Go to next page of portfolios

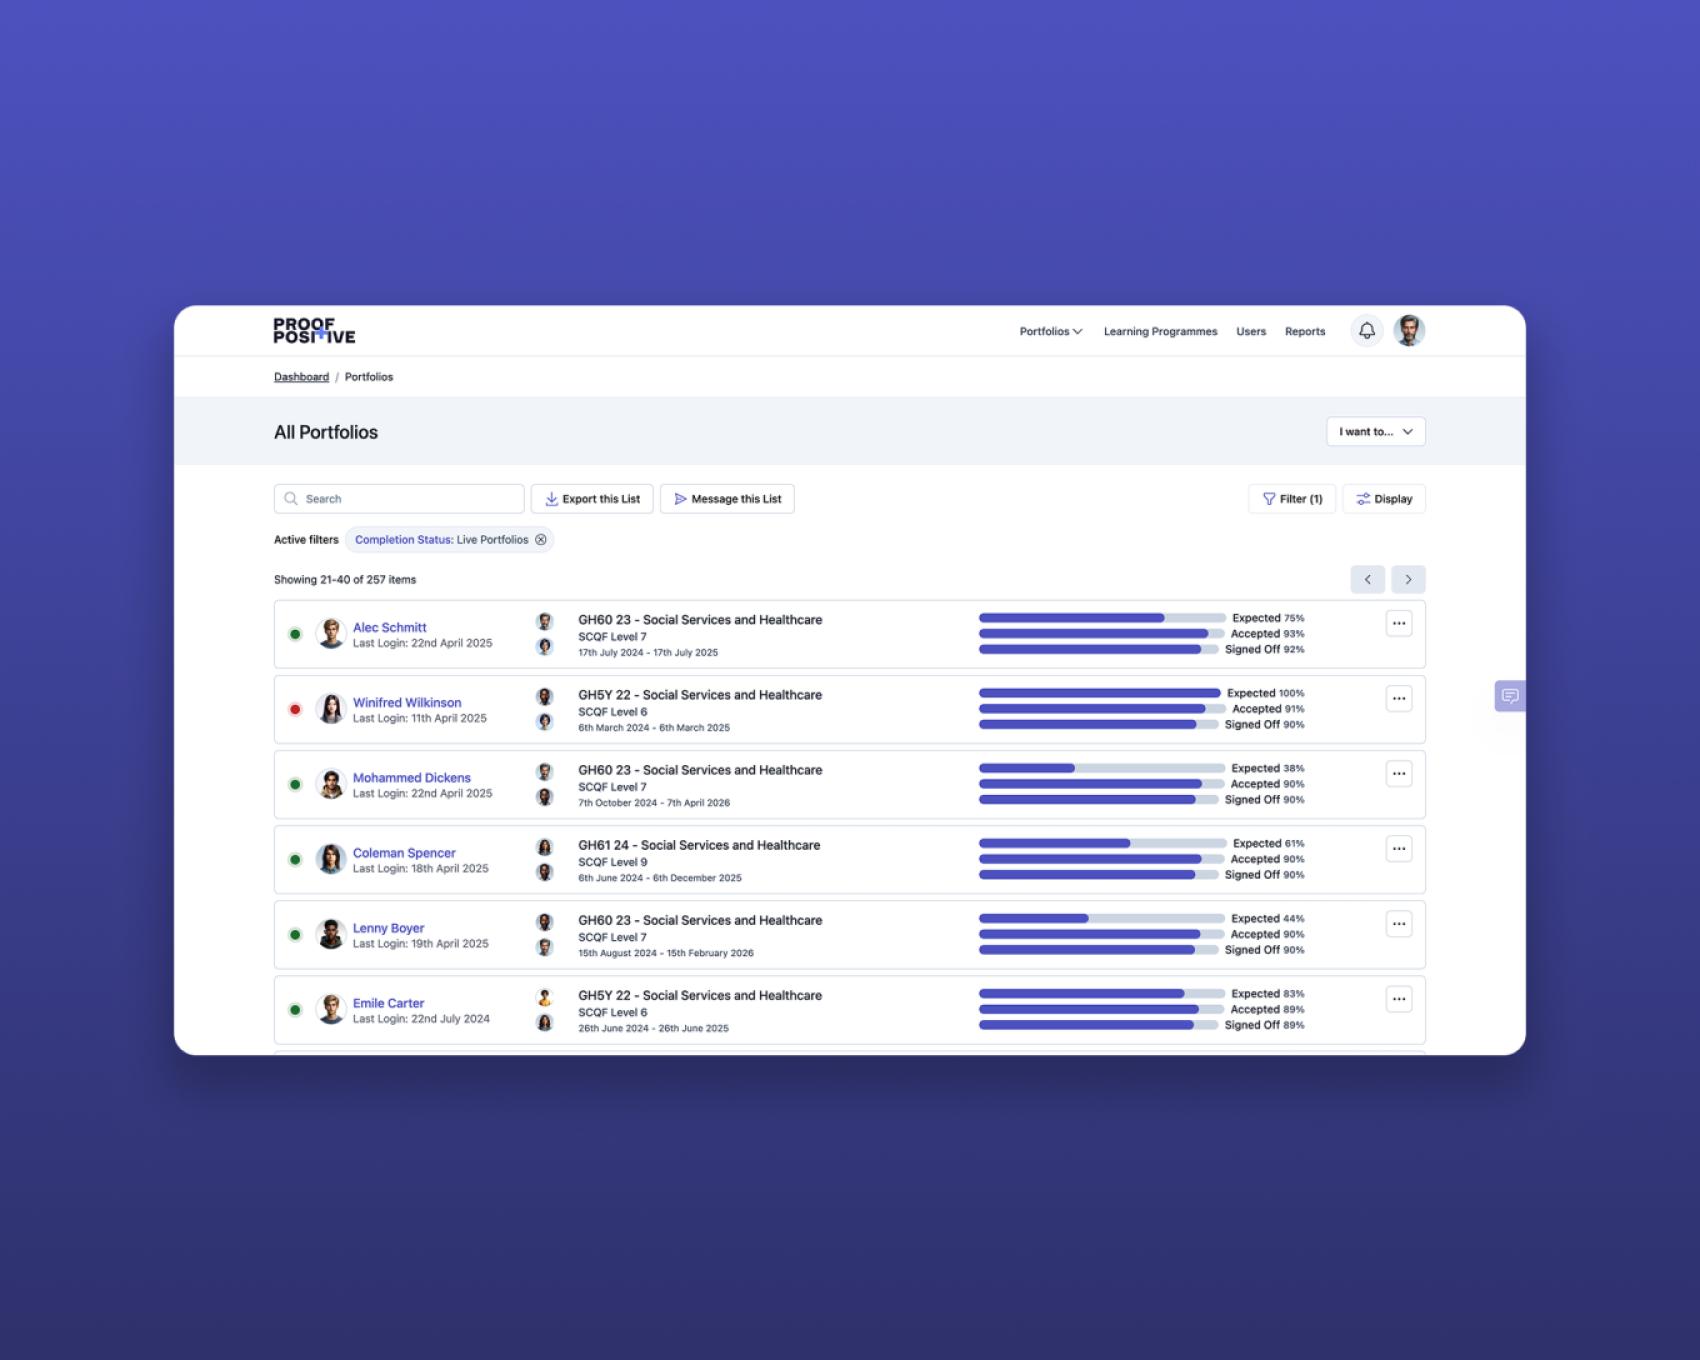click(x=1408, y=580)
